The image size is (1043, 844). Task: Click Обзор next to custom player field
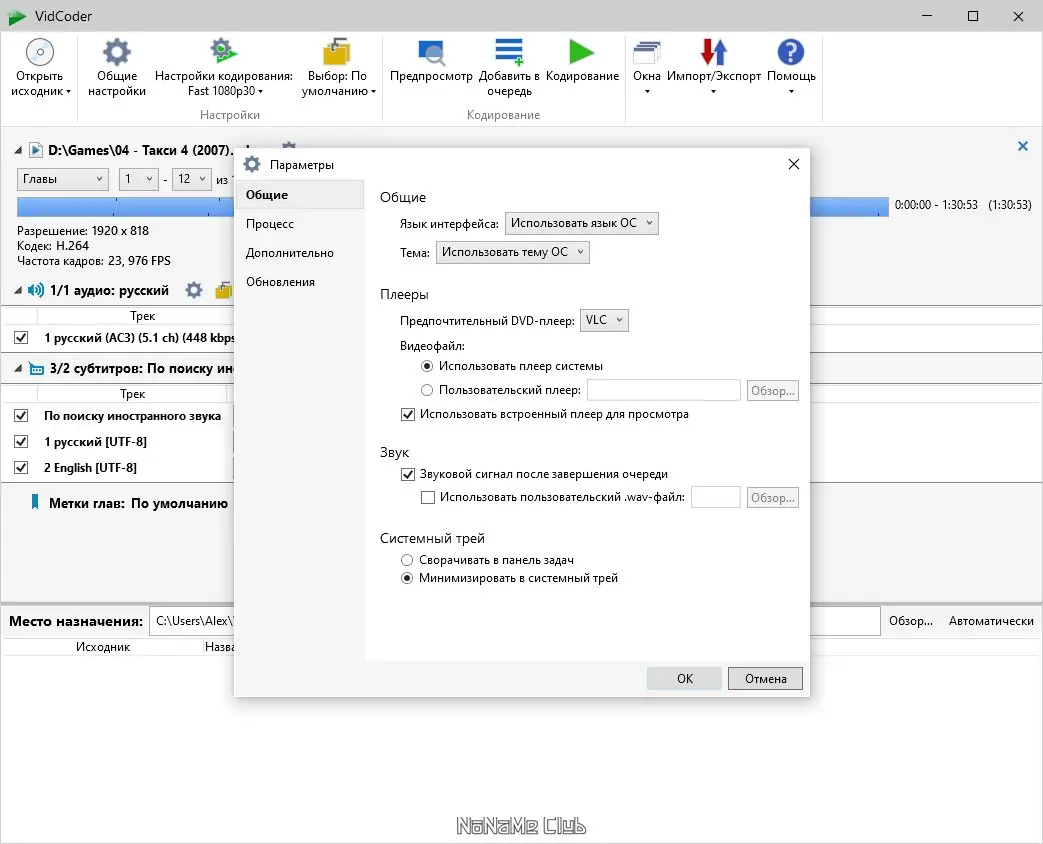click(x=772, y=391)
